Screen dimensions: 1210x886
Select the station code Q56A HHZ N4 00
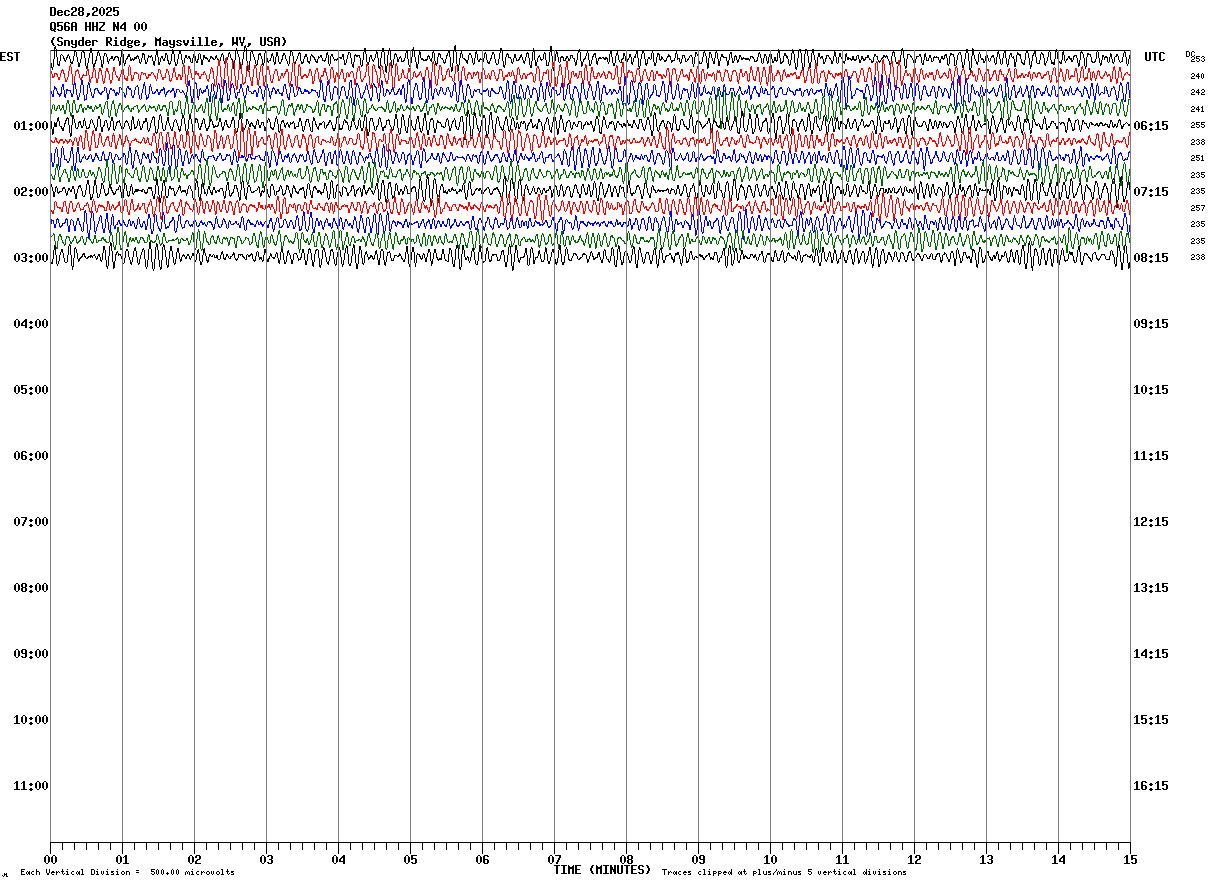pyautogui.click(x=98, y=27)
